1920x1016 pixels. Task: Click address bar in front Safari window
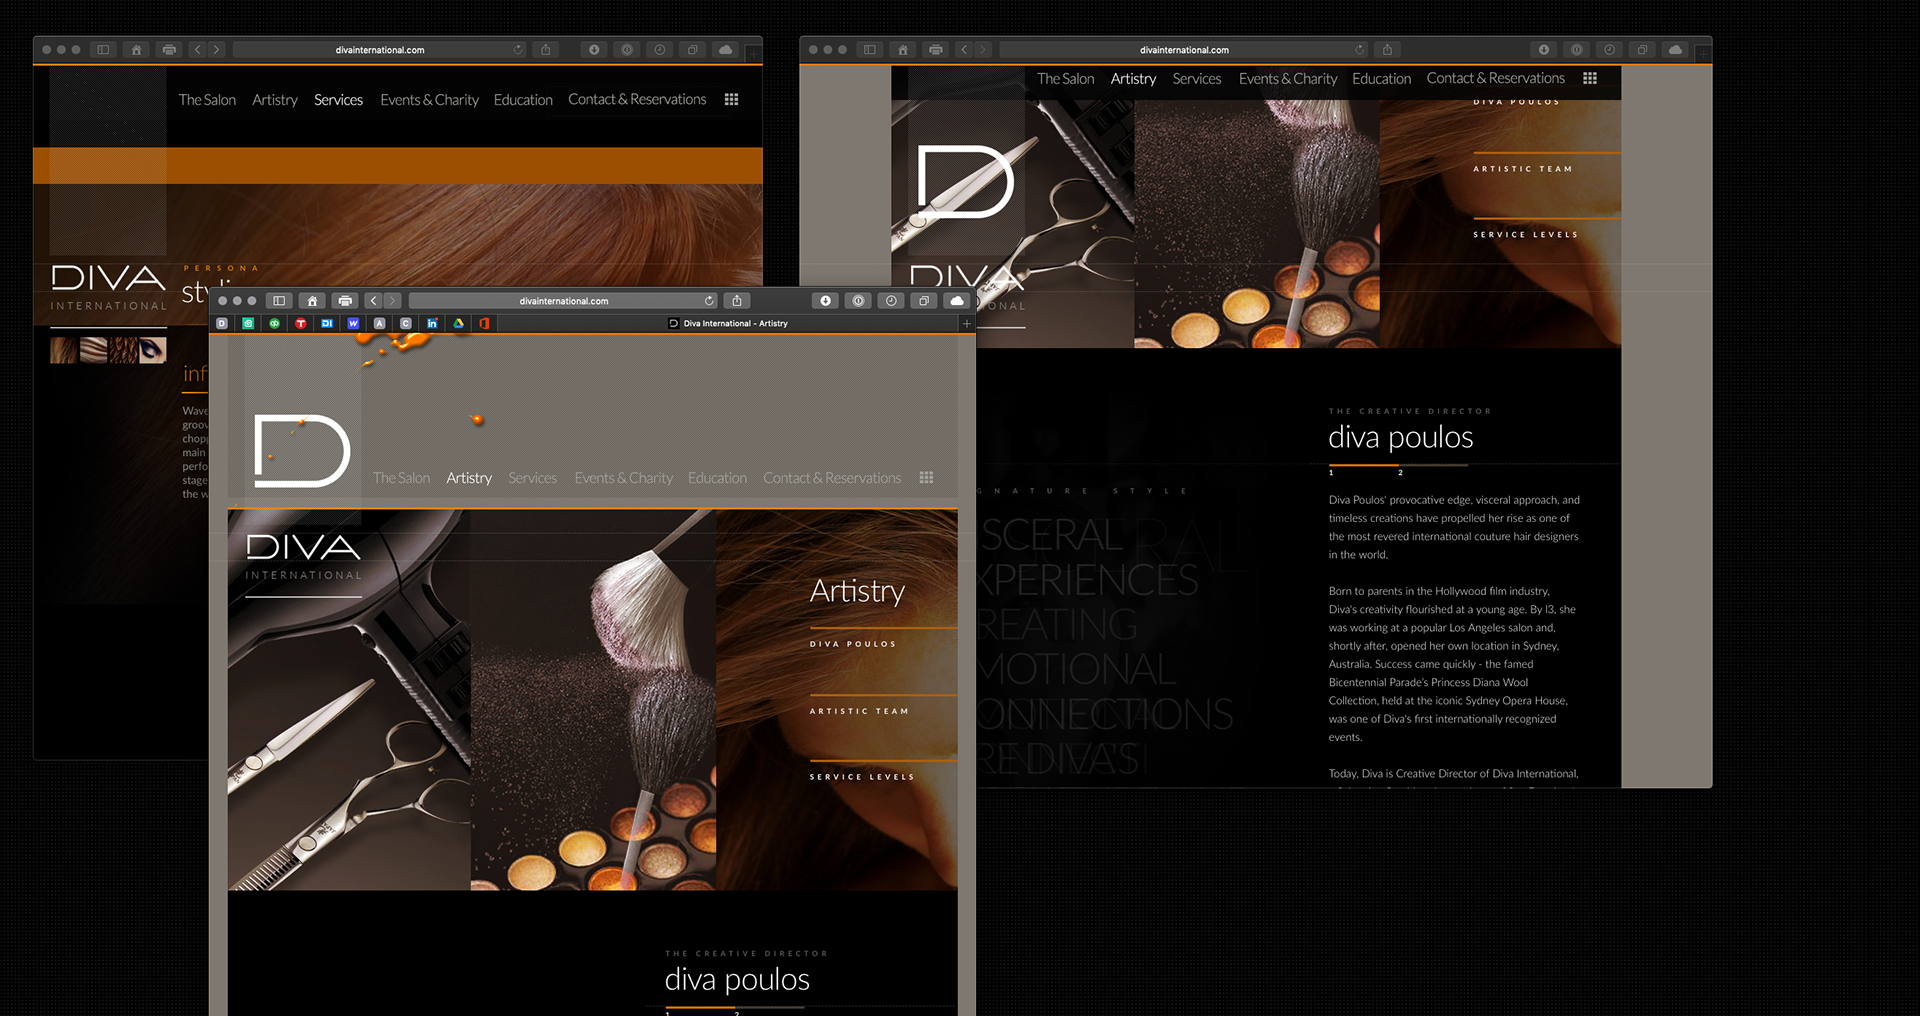(x=564, y=301)
